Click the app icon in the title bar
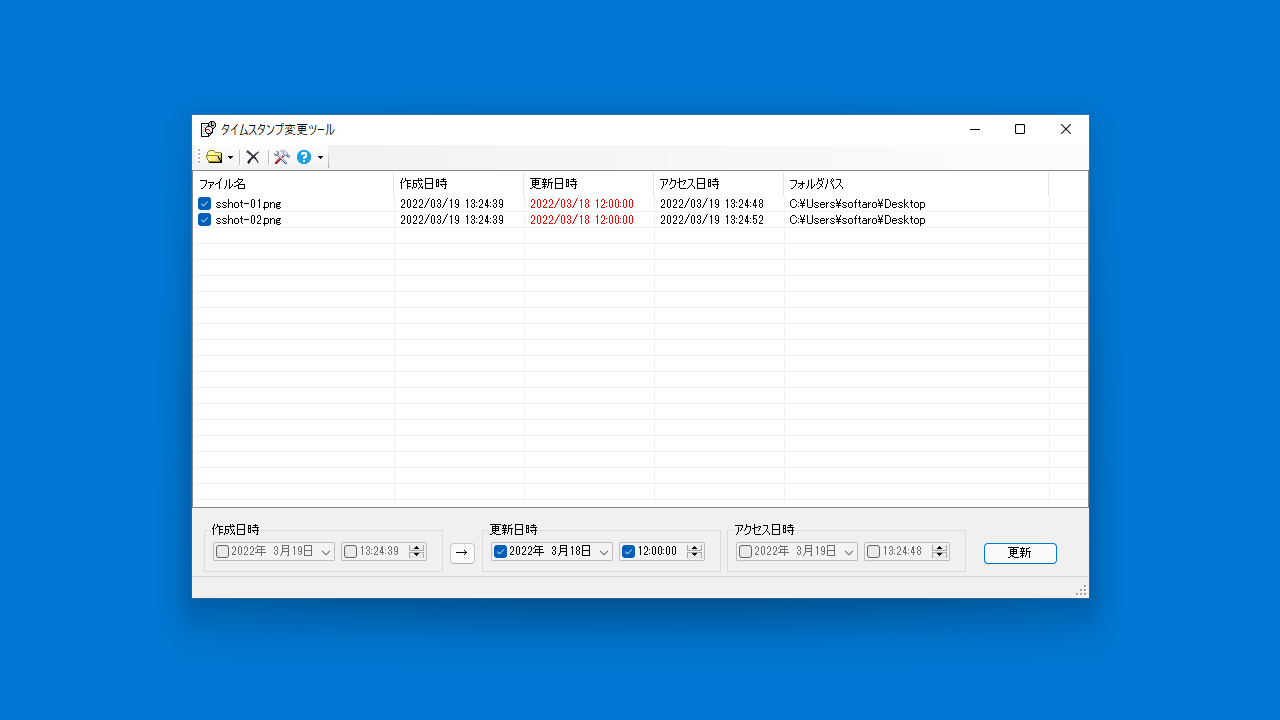The height and width of the screenshot is (720, 1280). [208, 129]
